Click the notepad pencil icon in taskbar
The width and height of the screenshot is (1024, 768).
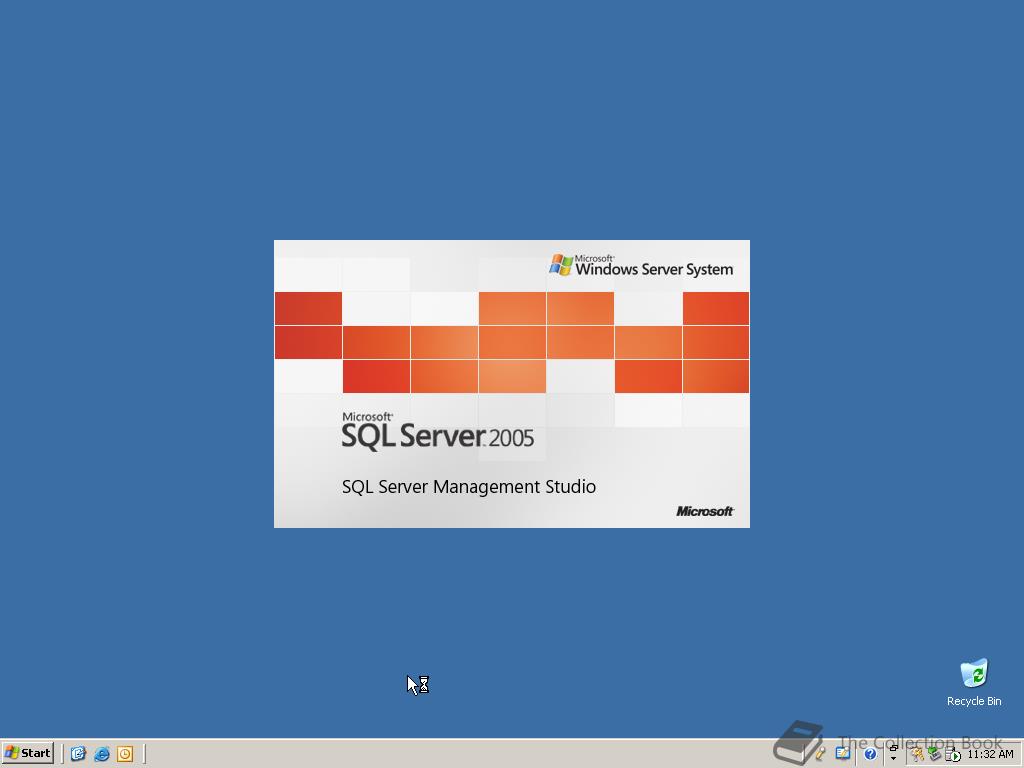842,753
